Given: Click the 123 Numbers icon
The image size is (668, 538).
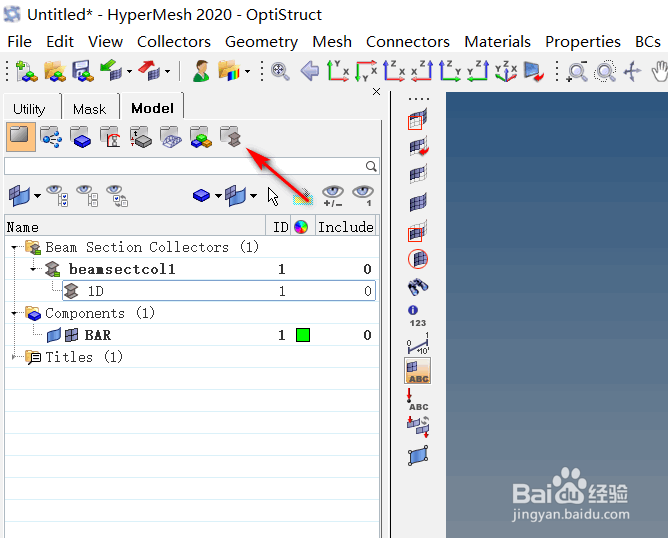Looking at the screenshot, I should (x=418, y=323).
